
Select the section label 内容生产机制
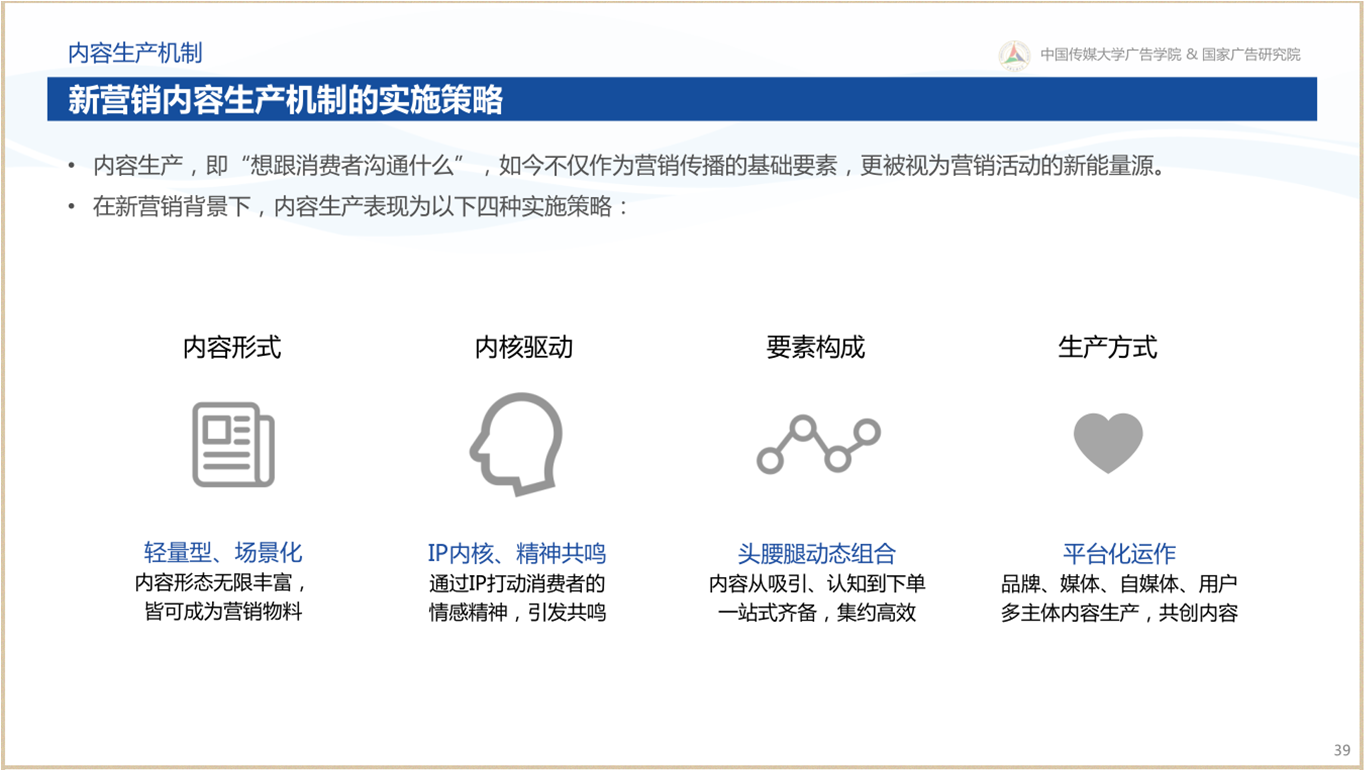(x=135, y=53)
